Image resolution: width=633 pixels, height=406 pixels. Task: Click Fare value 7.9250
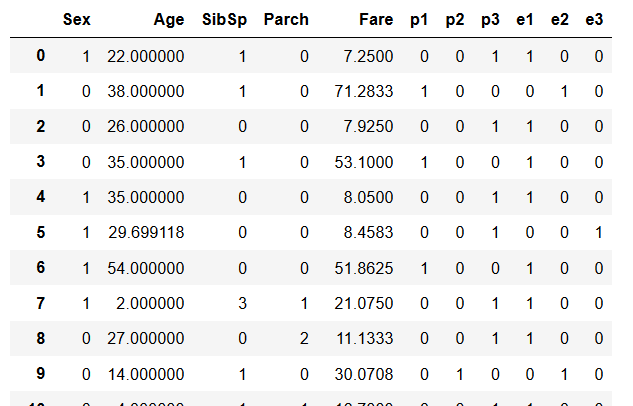tap(368, 126)
